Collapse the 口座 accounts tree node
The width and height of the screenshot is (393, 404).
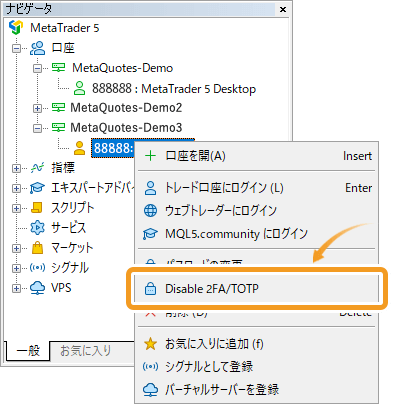16,48
